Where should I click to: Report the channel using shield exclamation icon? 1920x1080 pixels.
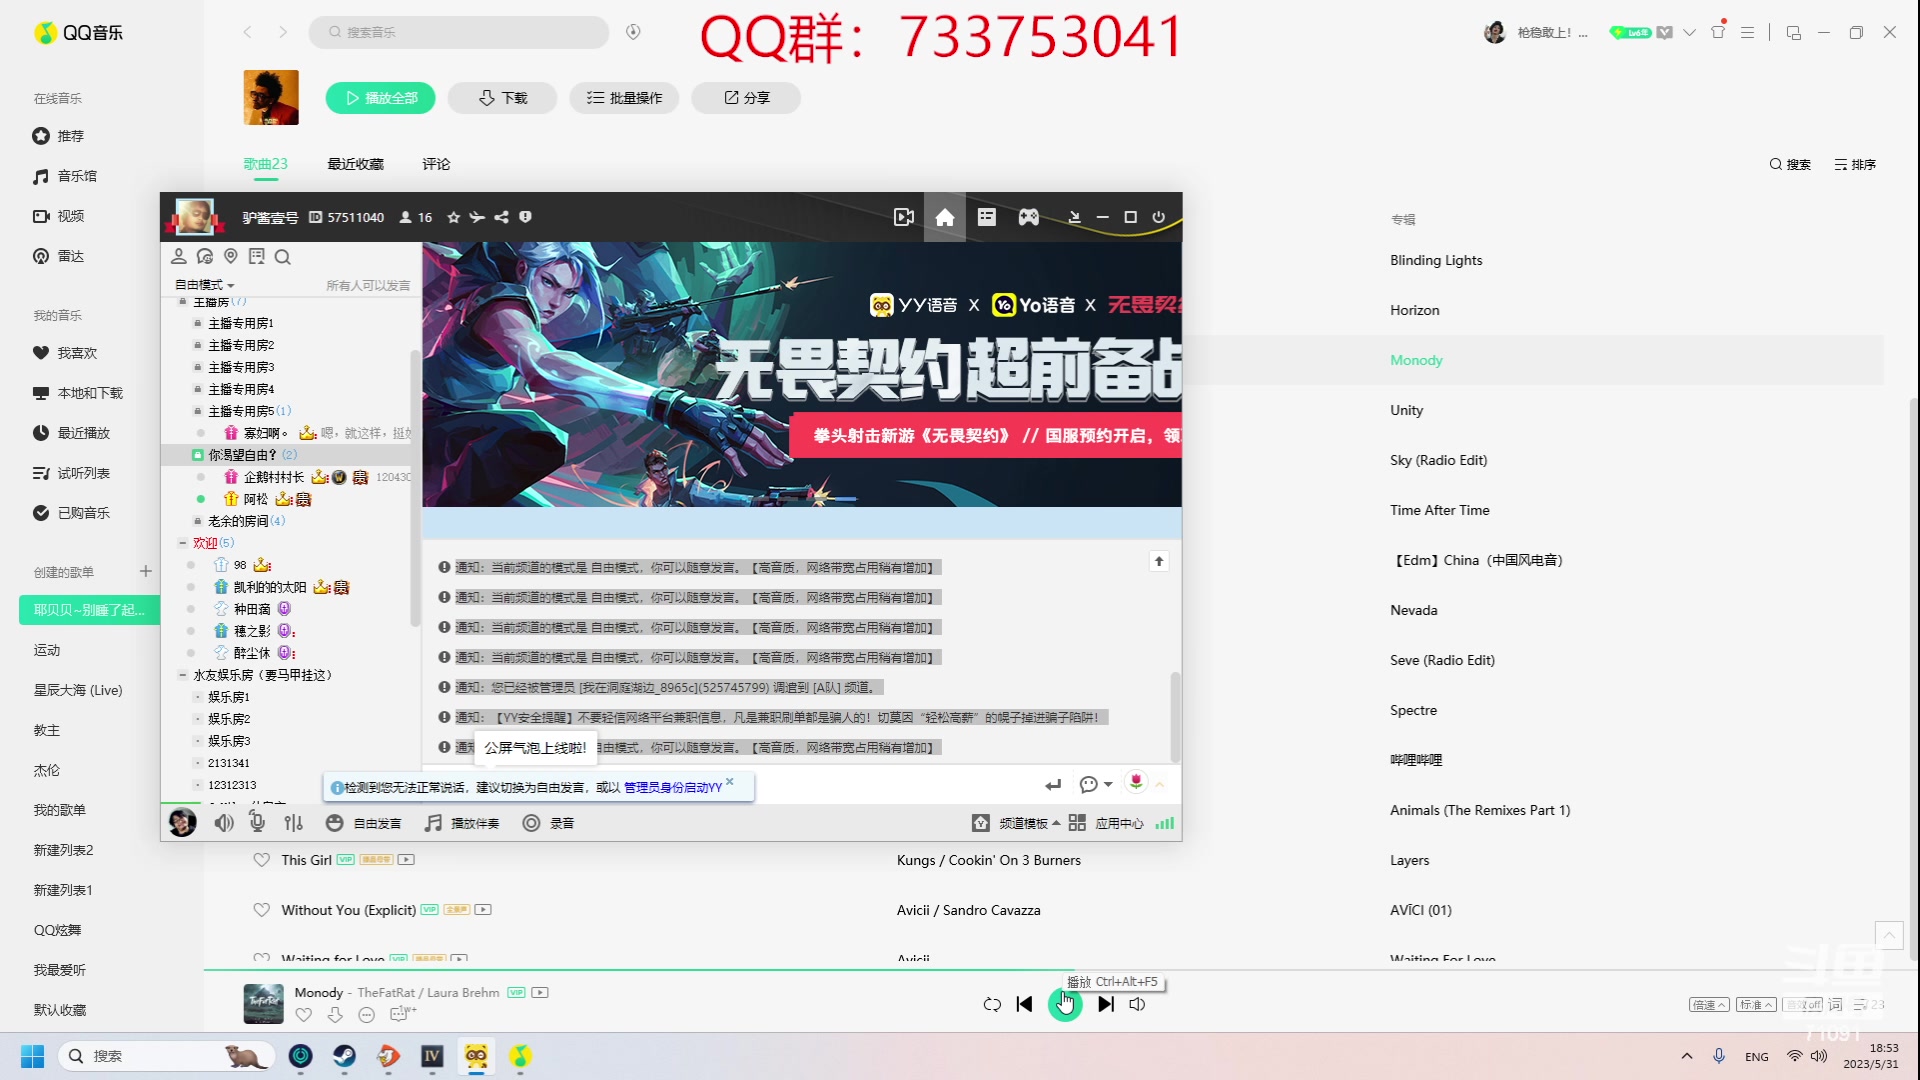click(525, 217)
